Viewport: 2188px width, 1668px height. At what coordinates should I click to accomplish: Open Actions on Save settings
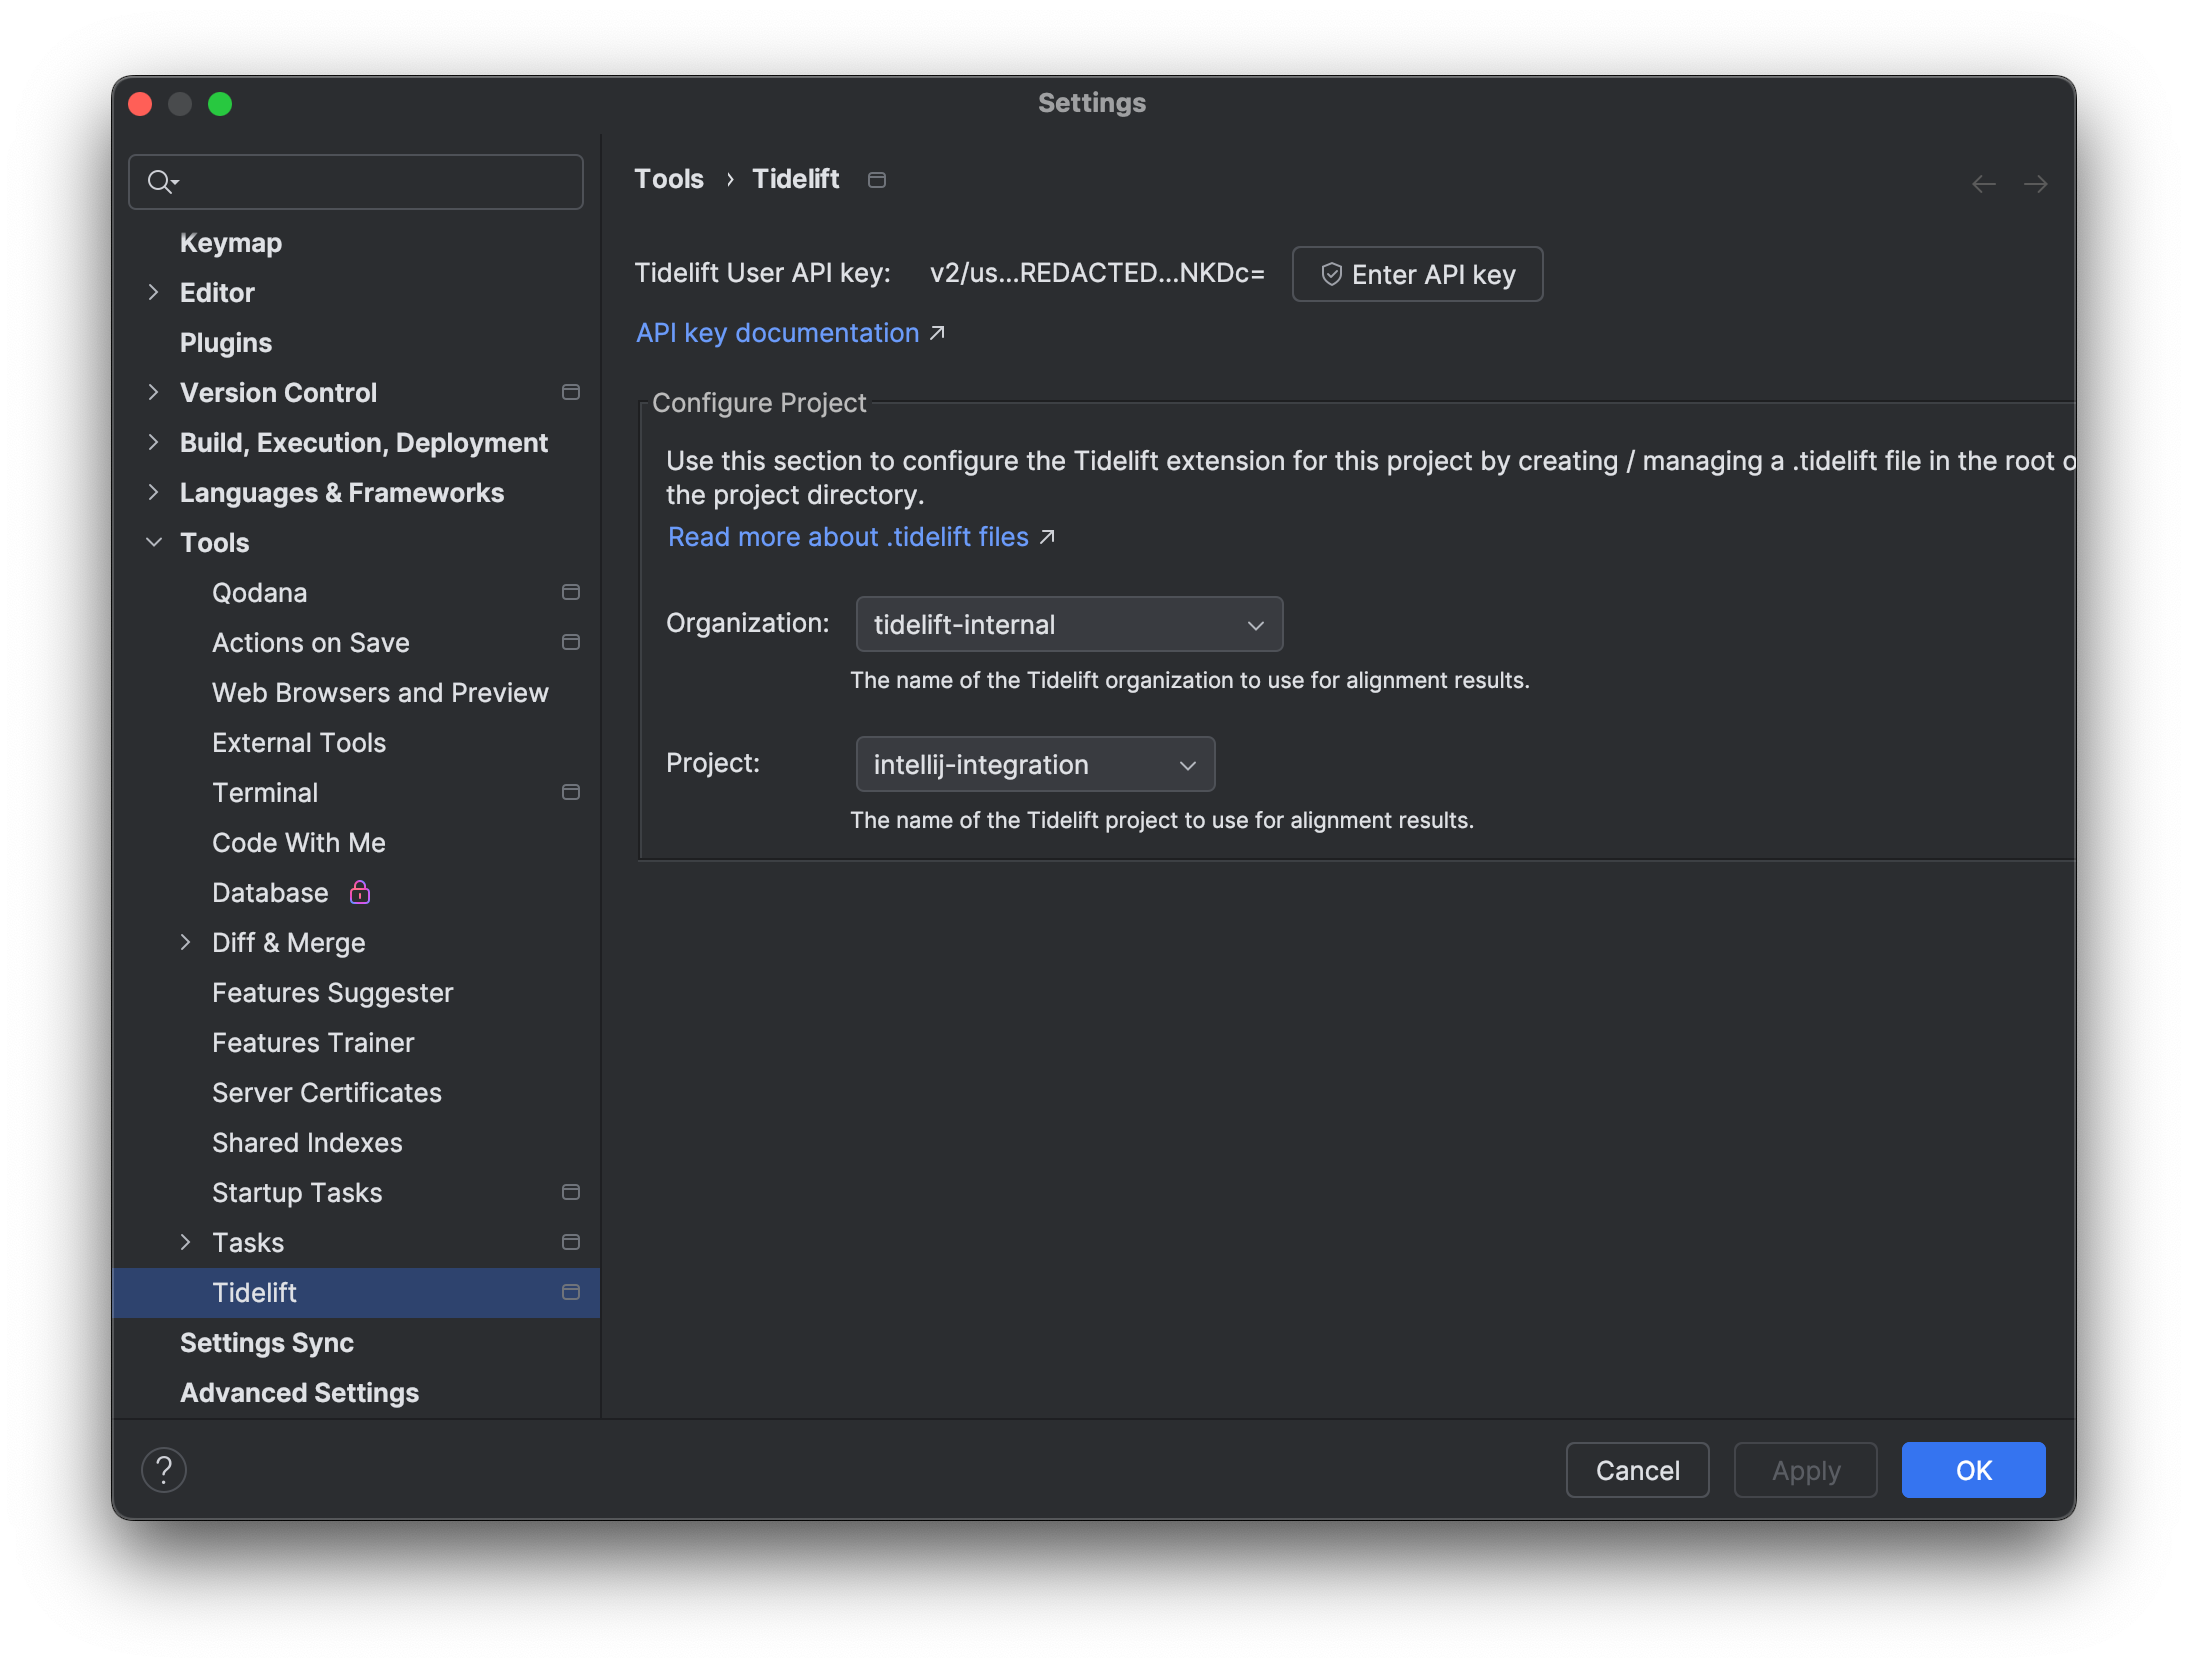311,643
